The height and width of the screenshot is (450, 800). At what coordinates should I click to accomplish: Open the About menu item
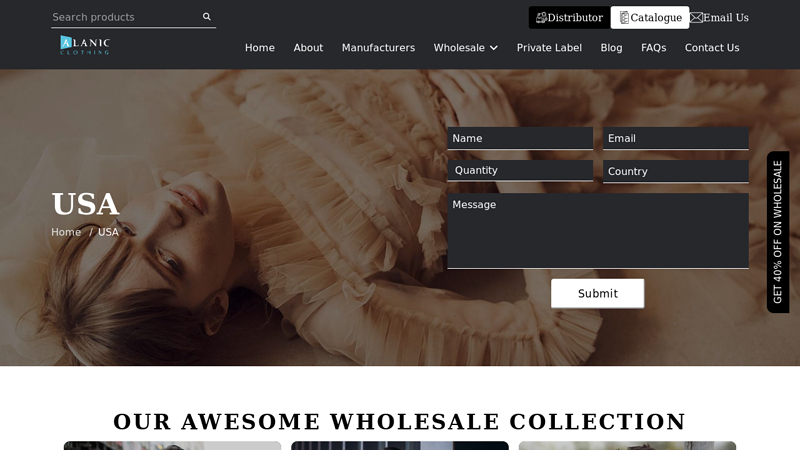308,47
